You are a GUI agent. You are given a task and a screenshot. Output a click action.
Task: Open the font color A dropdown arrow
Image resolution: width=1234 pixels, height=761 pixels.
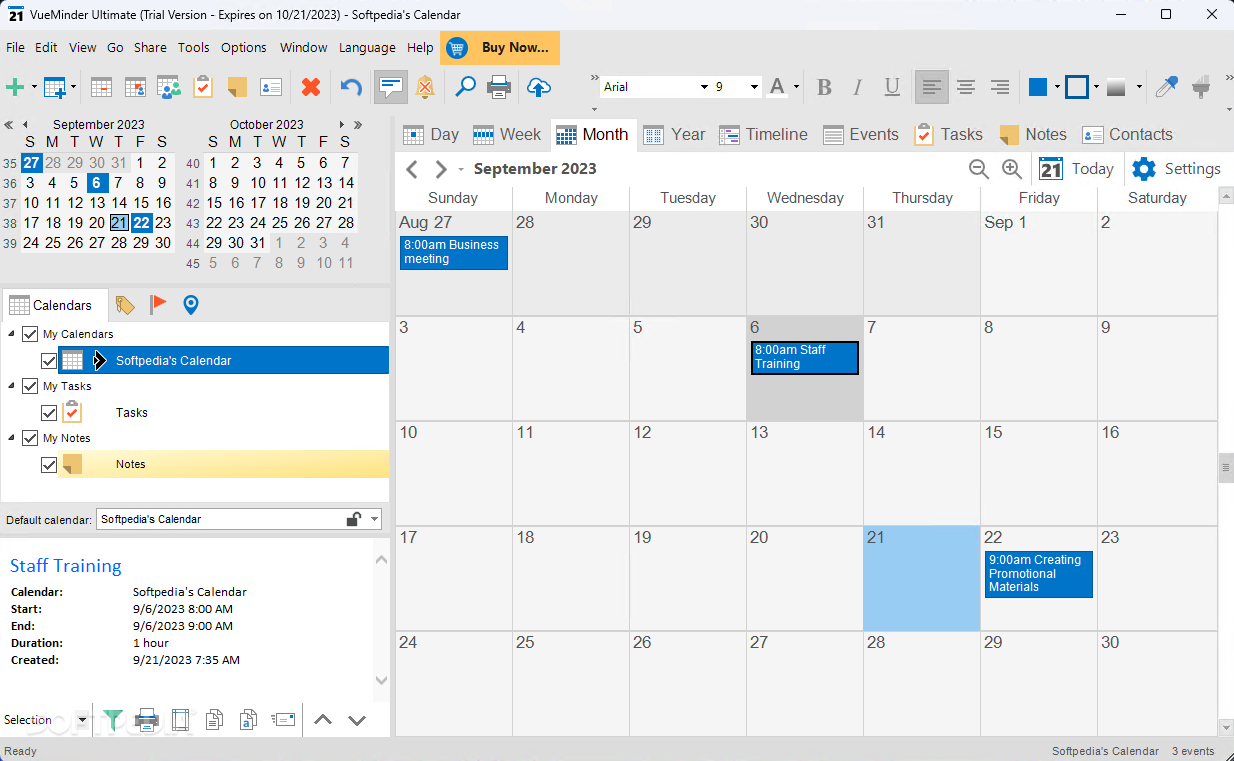(x=797, y=87)
